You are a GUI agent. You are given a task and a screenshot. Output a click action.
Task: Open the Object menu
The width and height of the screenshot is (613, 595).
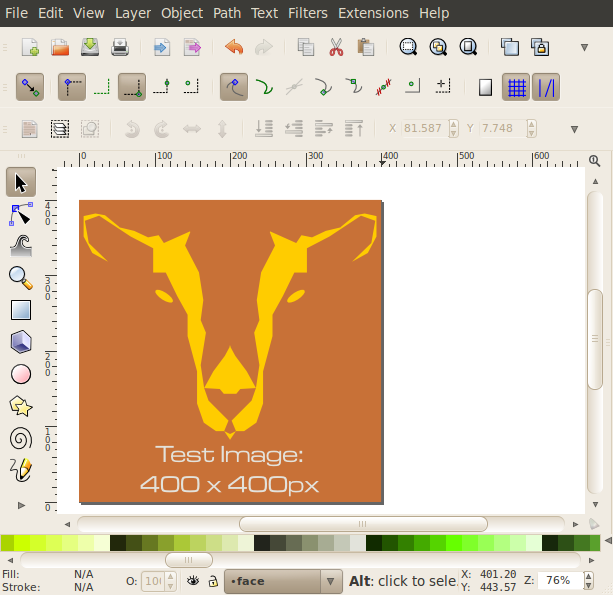pos(182,13)
